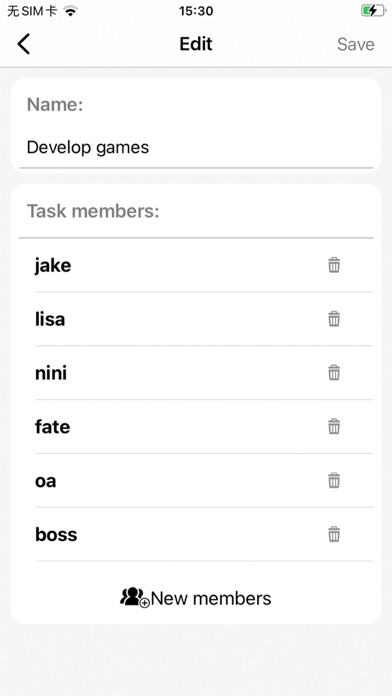Tap the battery status icon

click(372, 10)
